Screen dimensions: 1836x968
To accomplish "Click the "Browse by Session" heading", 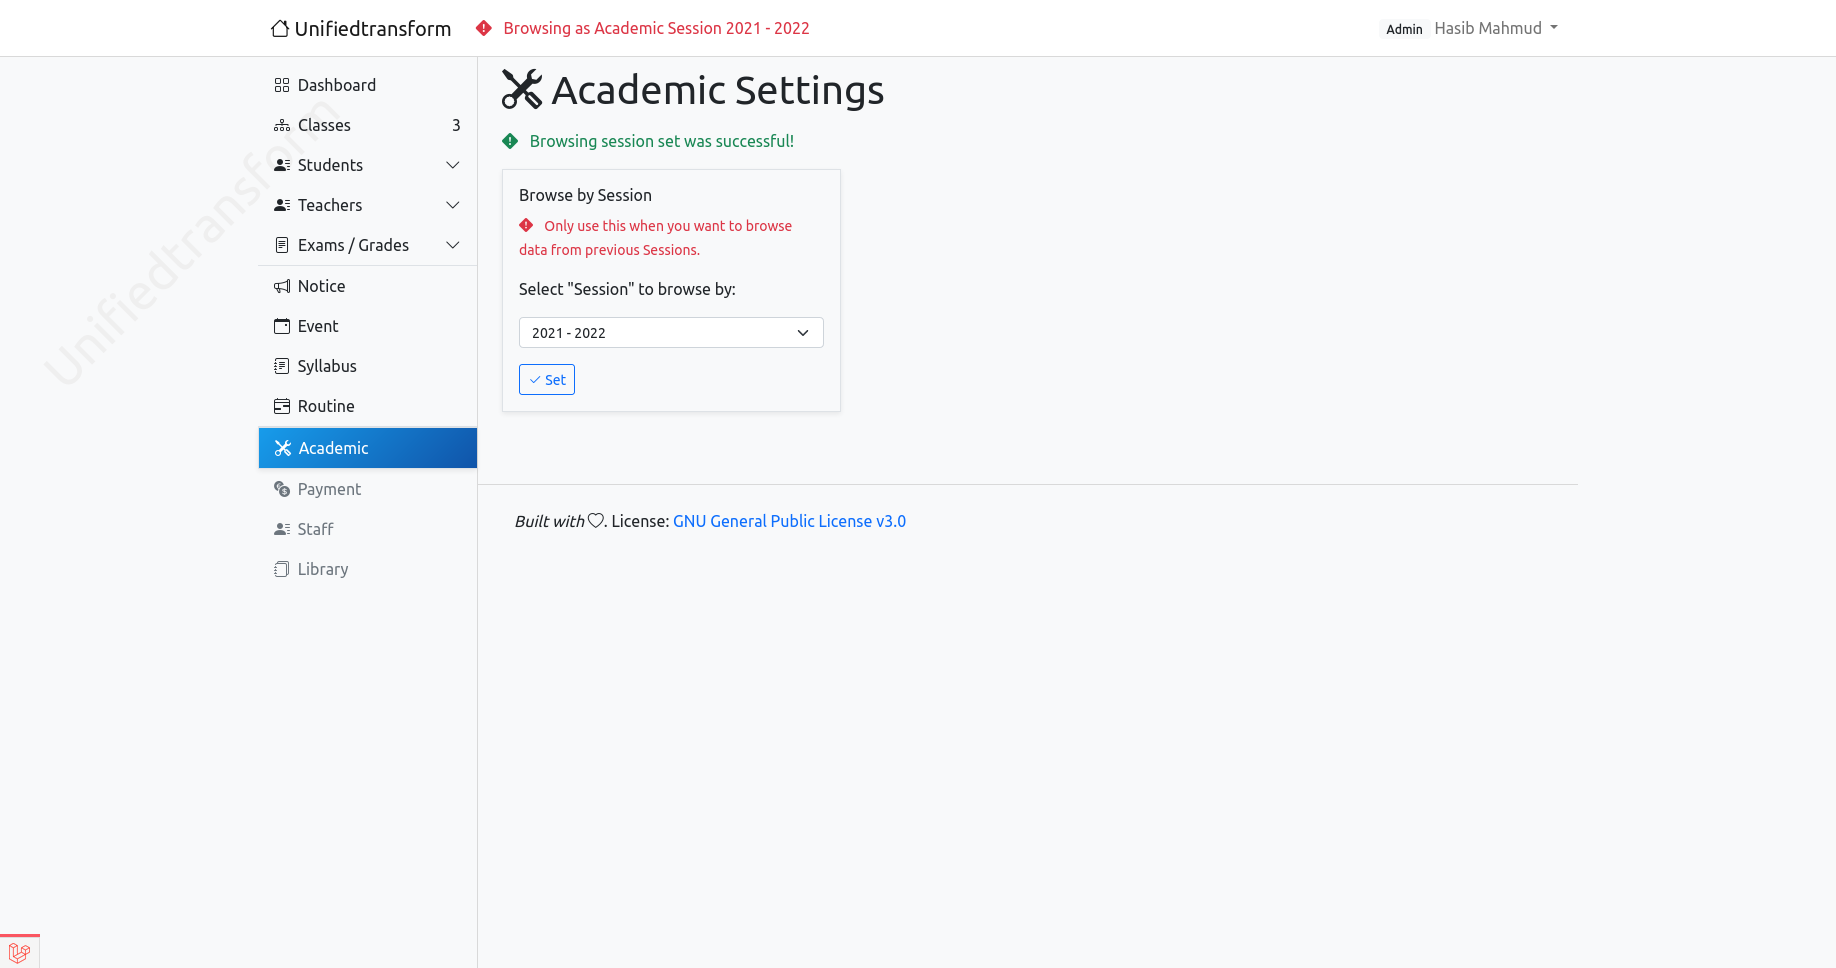I will [585, 195].
